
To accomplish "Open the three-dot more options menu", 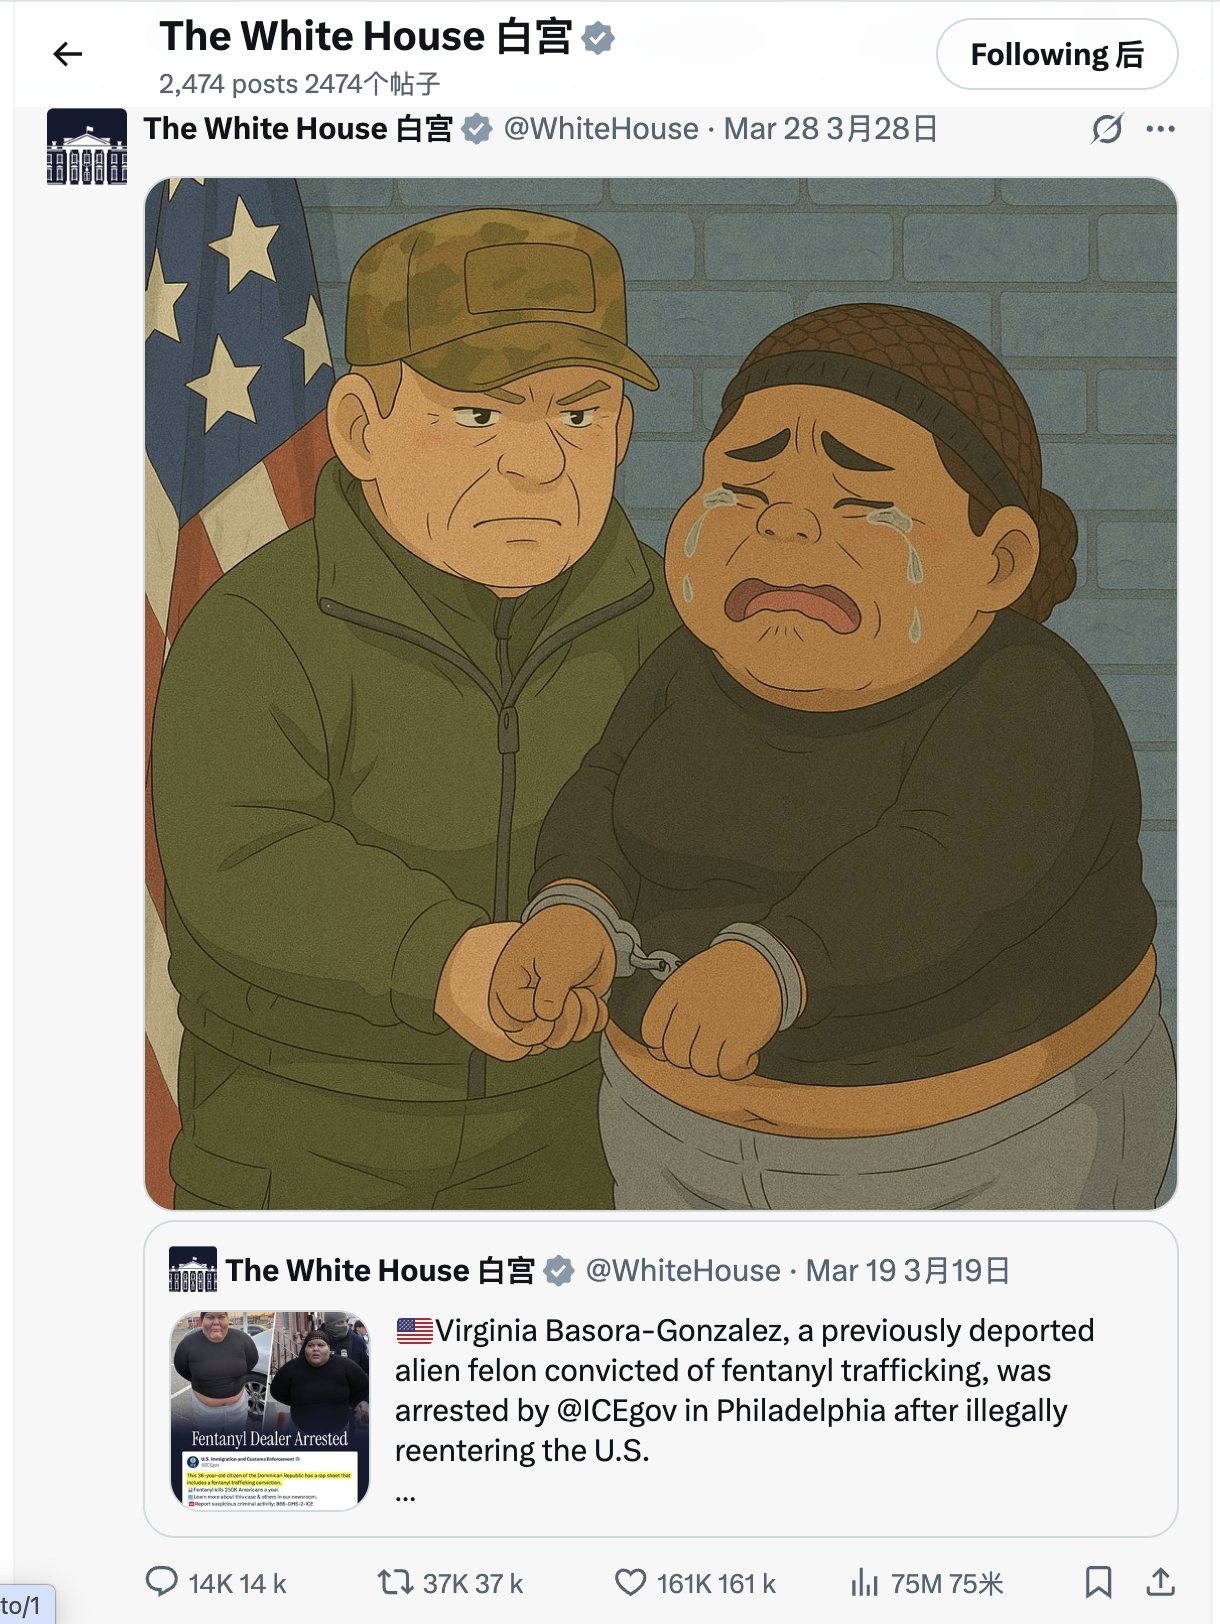I will pos(1160,129).
